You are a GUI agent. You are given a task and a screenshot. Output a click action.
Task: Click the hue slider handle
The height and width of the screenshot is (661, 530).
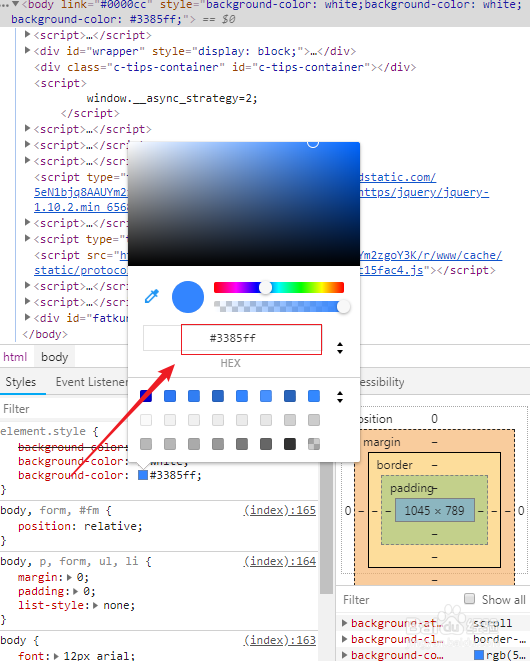click(265, 288)
